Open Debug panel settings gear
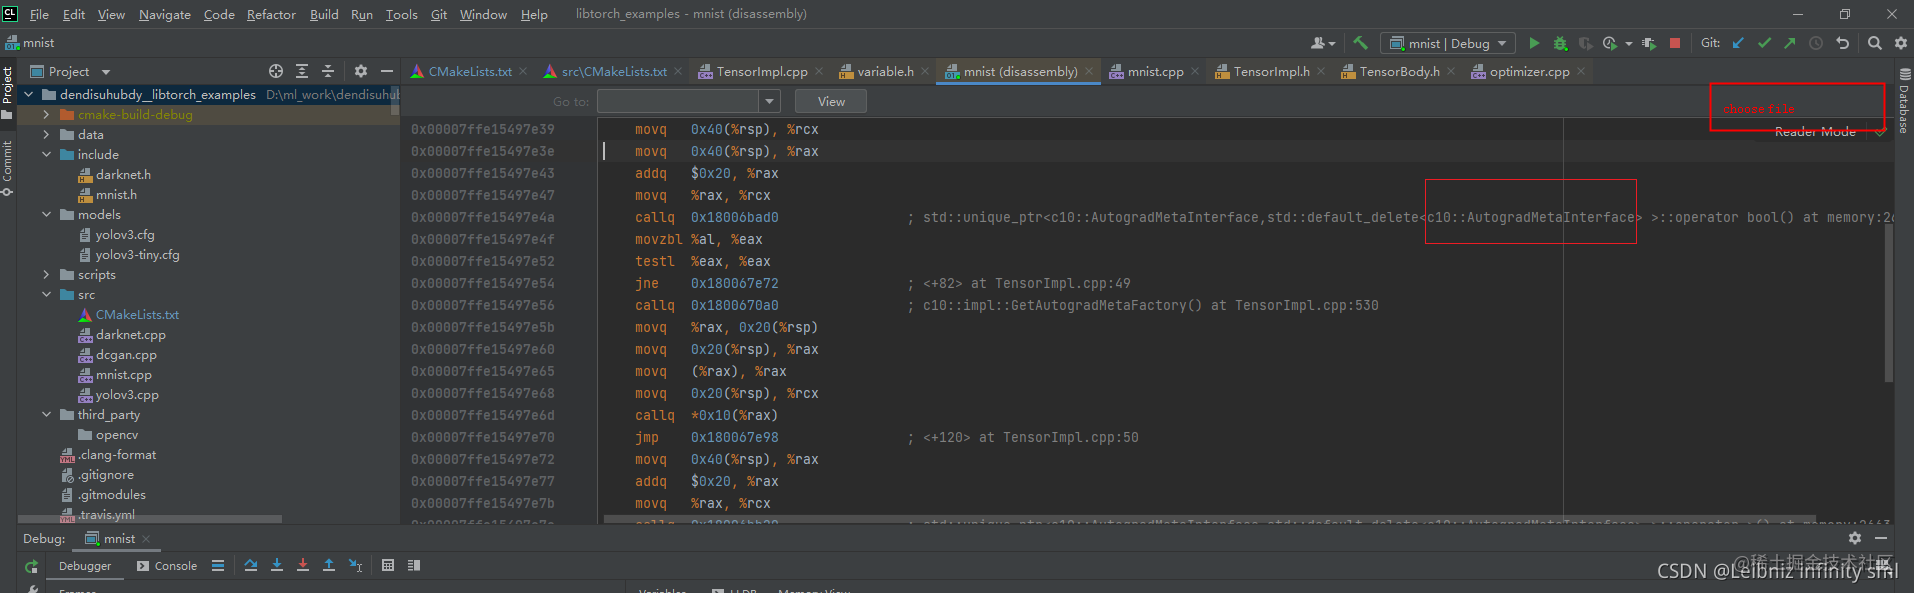The image size is (1914, 593). (1855, 538)
